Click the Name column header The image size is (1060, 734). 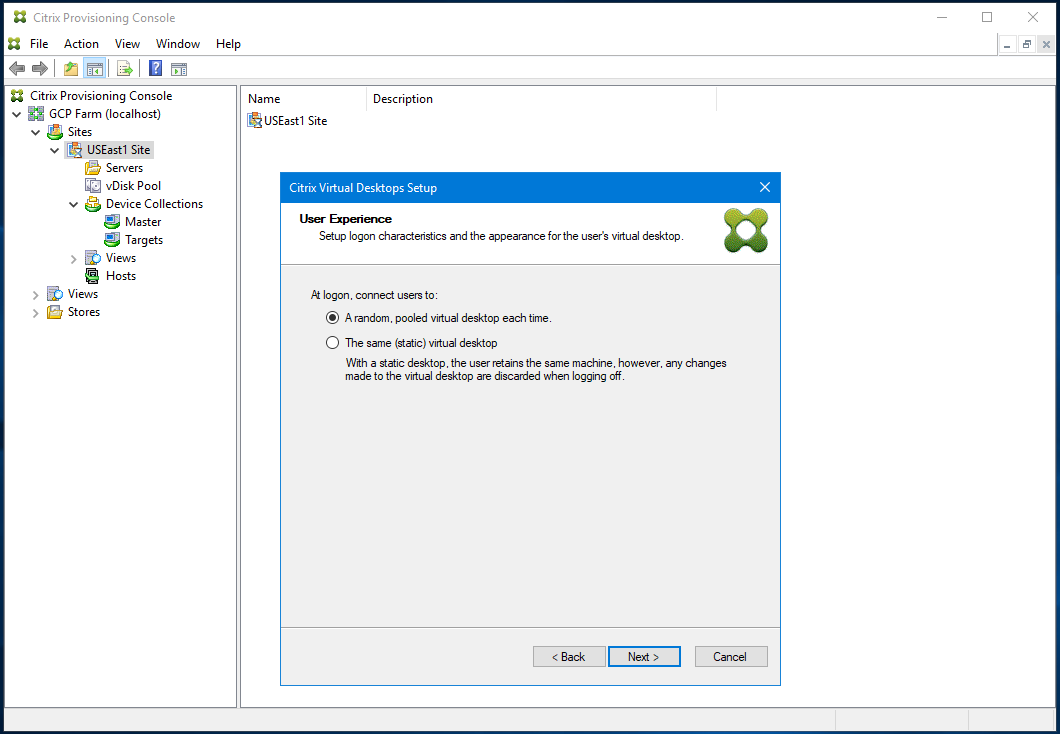pos(264,98)
